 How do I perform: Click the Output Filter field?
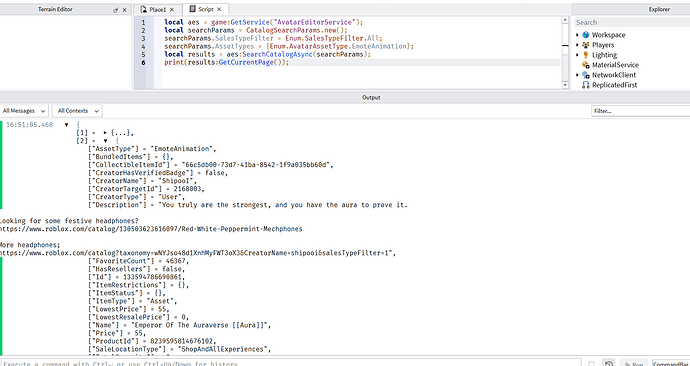(x=640, y=111)
